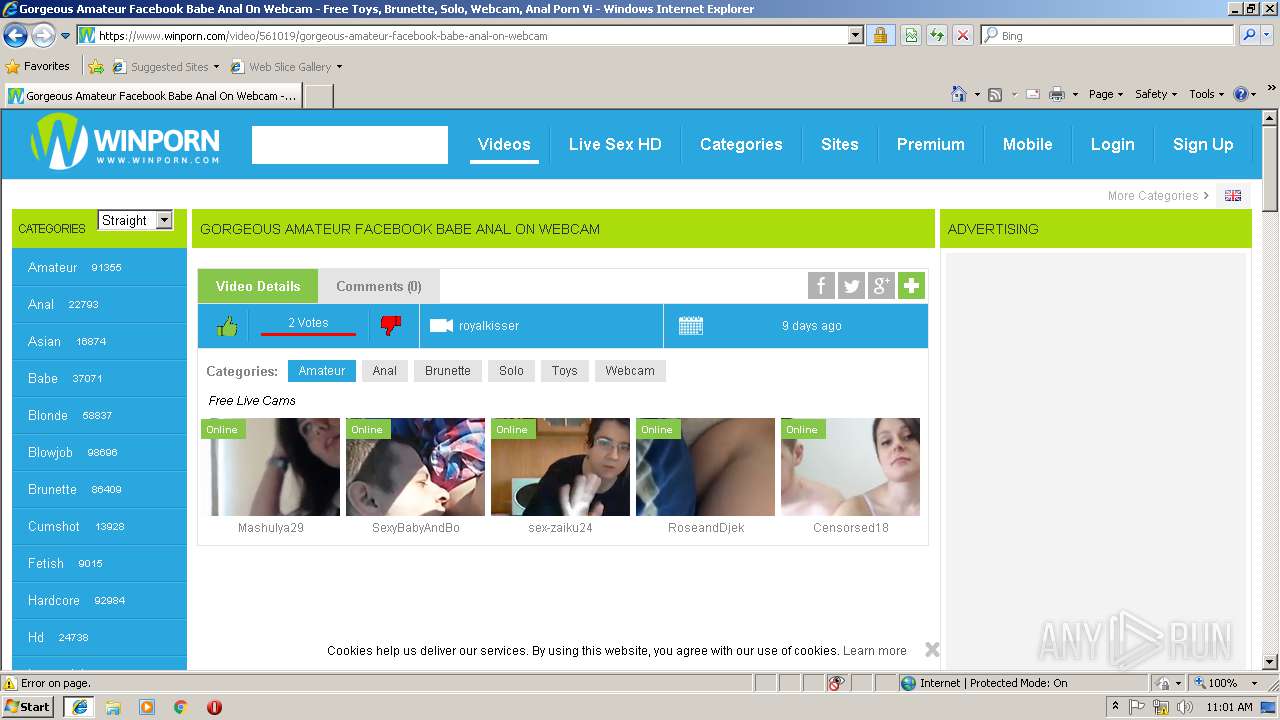Click the vertical scrollbar down arrow

coord(1270,662)
